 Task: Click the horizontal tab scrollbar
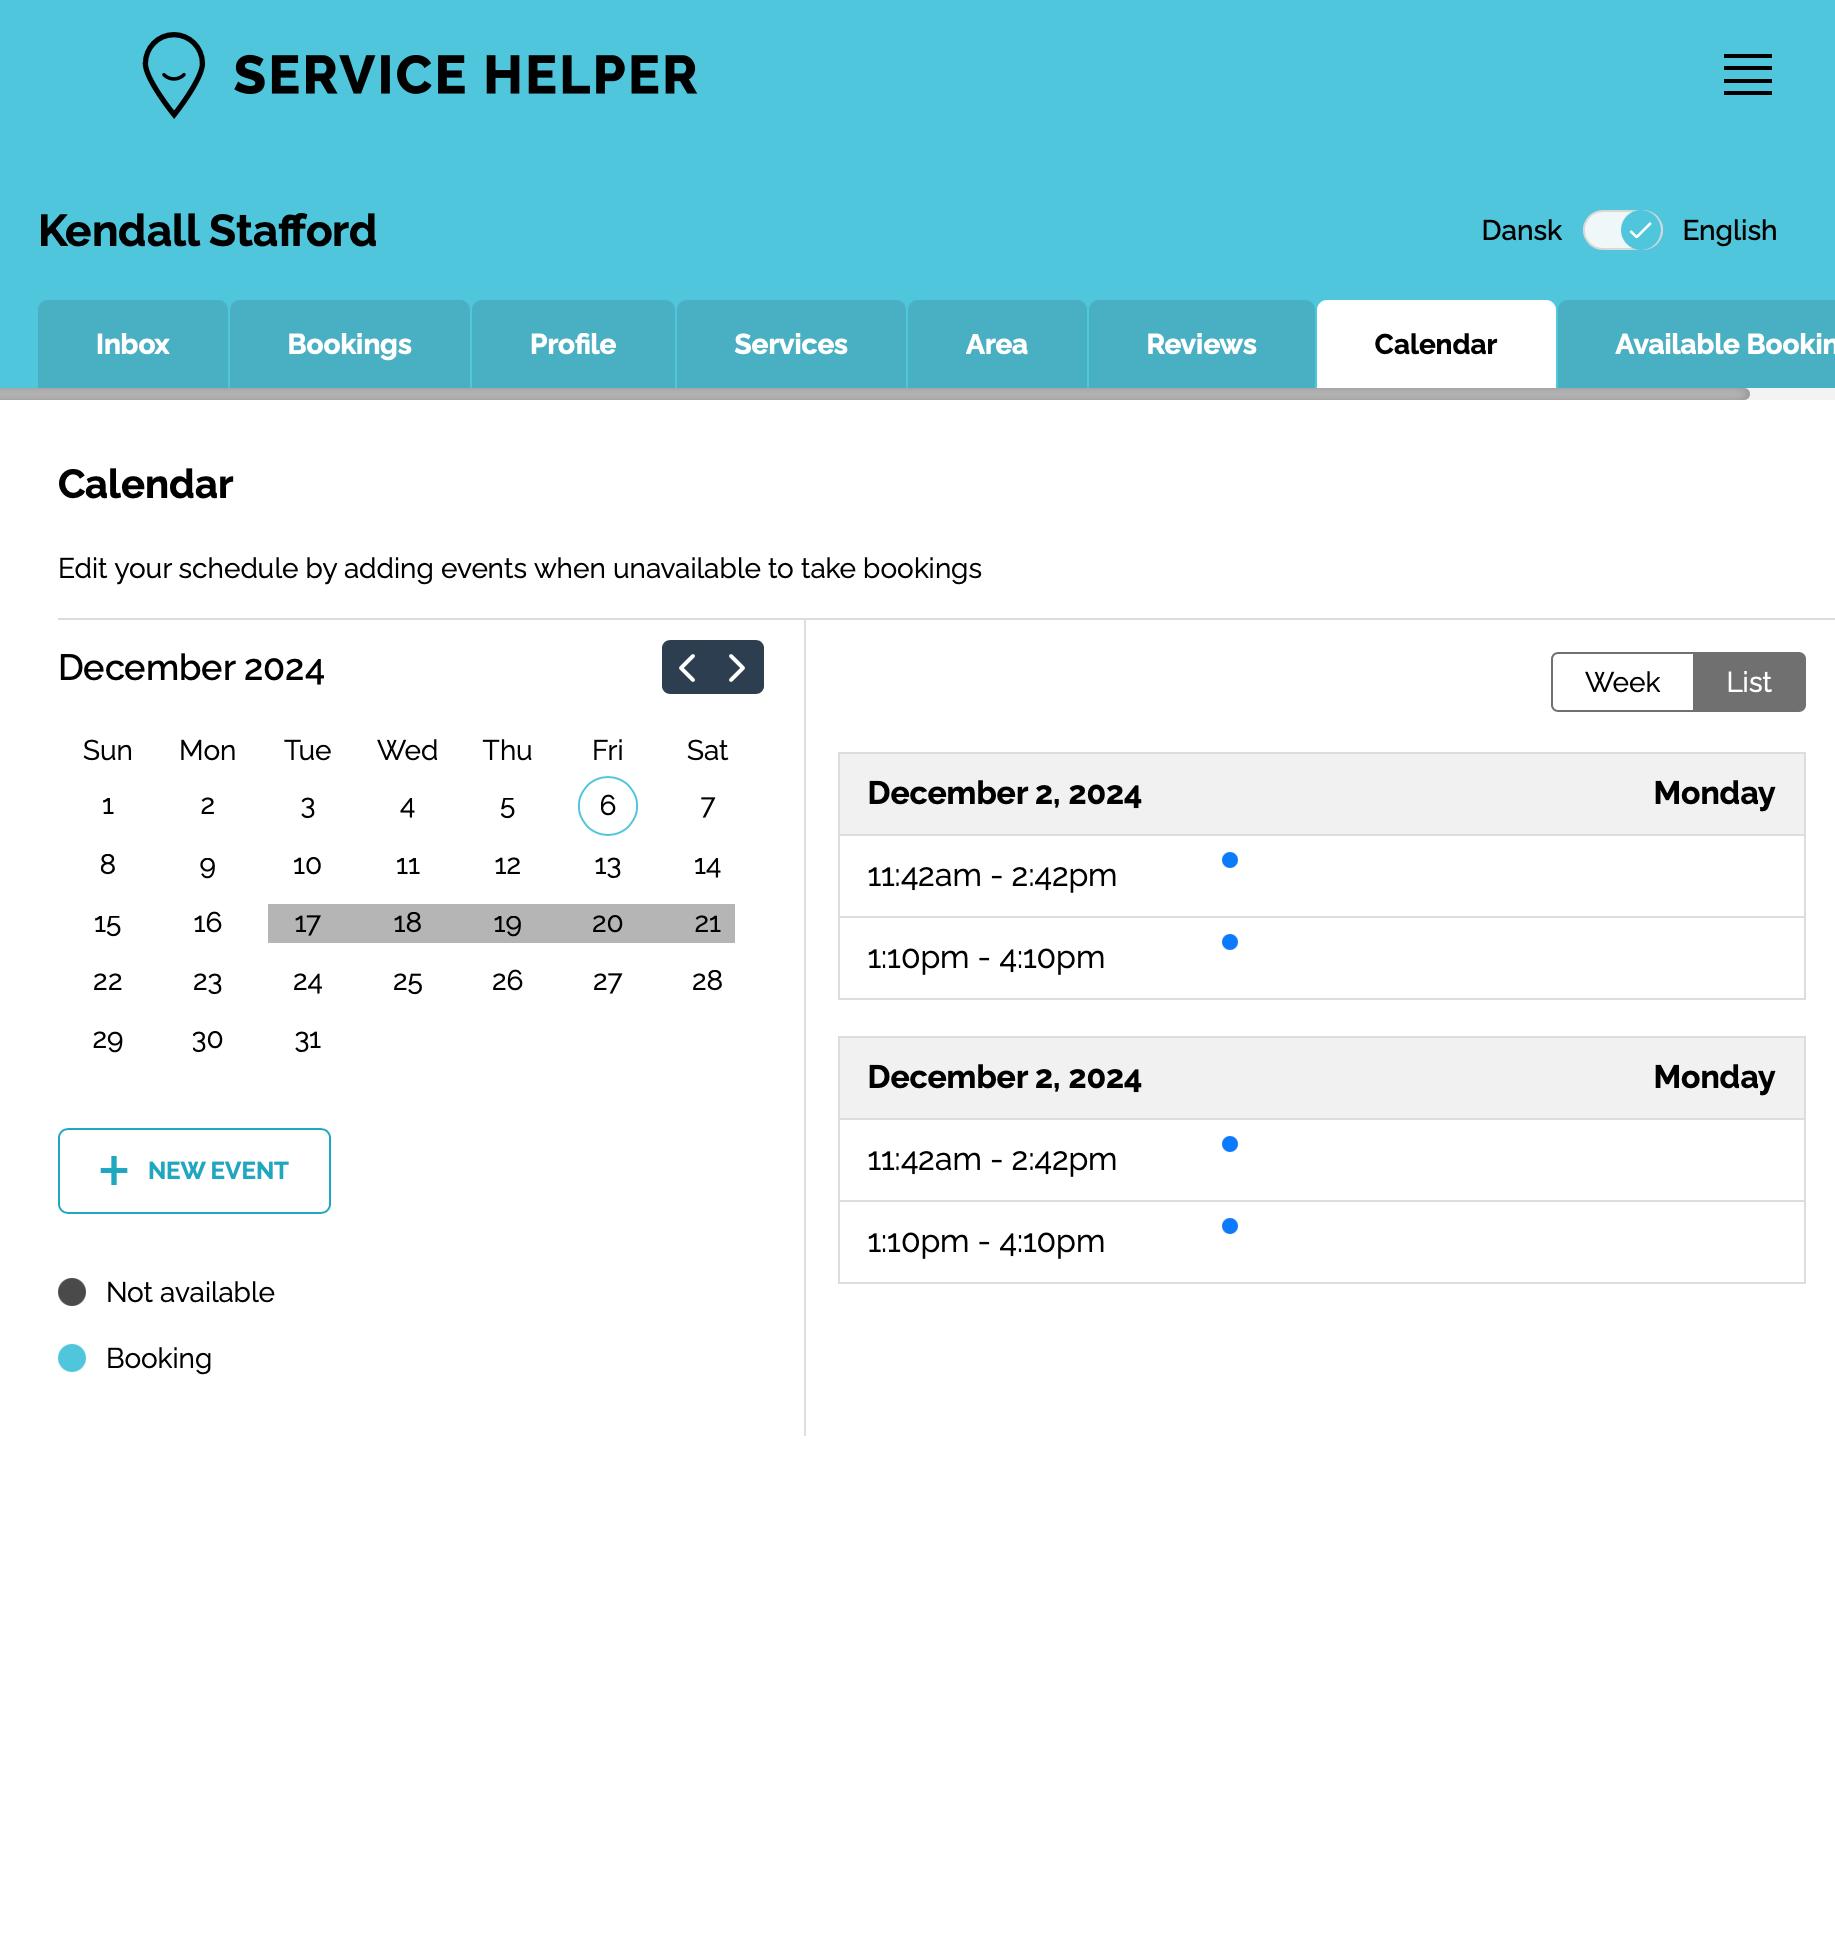pyautogui.click(x=875, y=394)
